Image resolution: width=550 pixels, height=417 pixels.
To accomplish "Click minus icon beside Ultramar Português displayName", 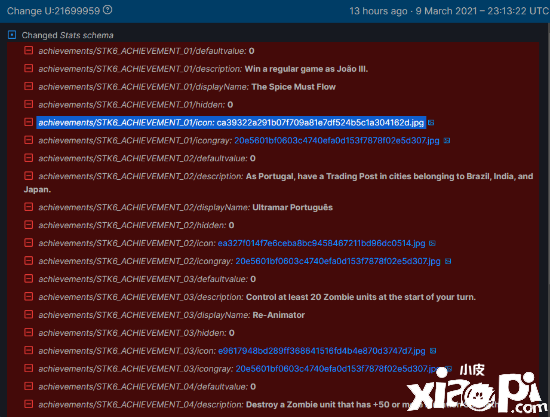I will tap(28, 207).
